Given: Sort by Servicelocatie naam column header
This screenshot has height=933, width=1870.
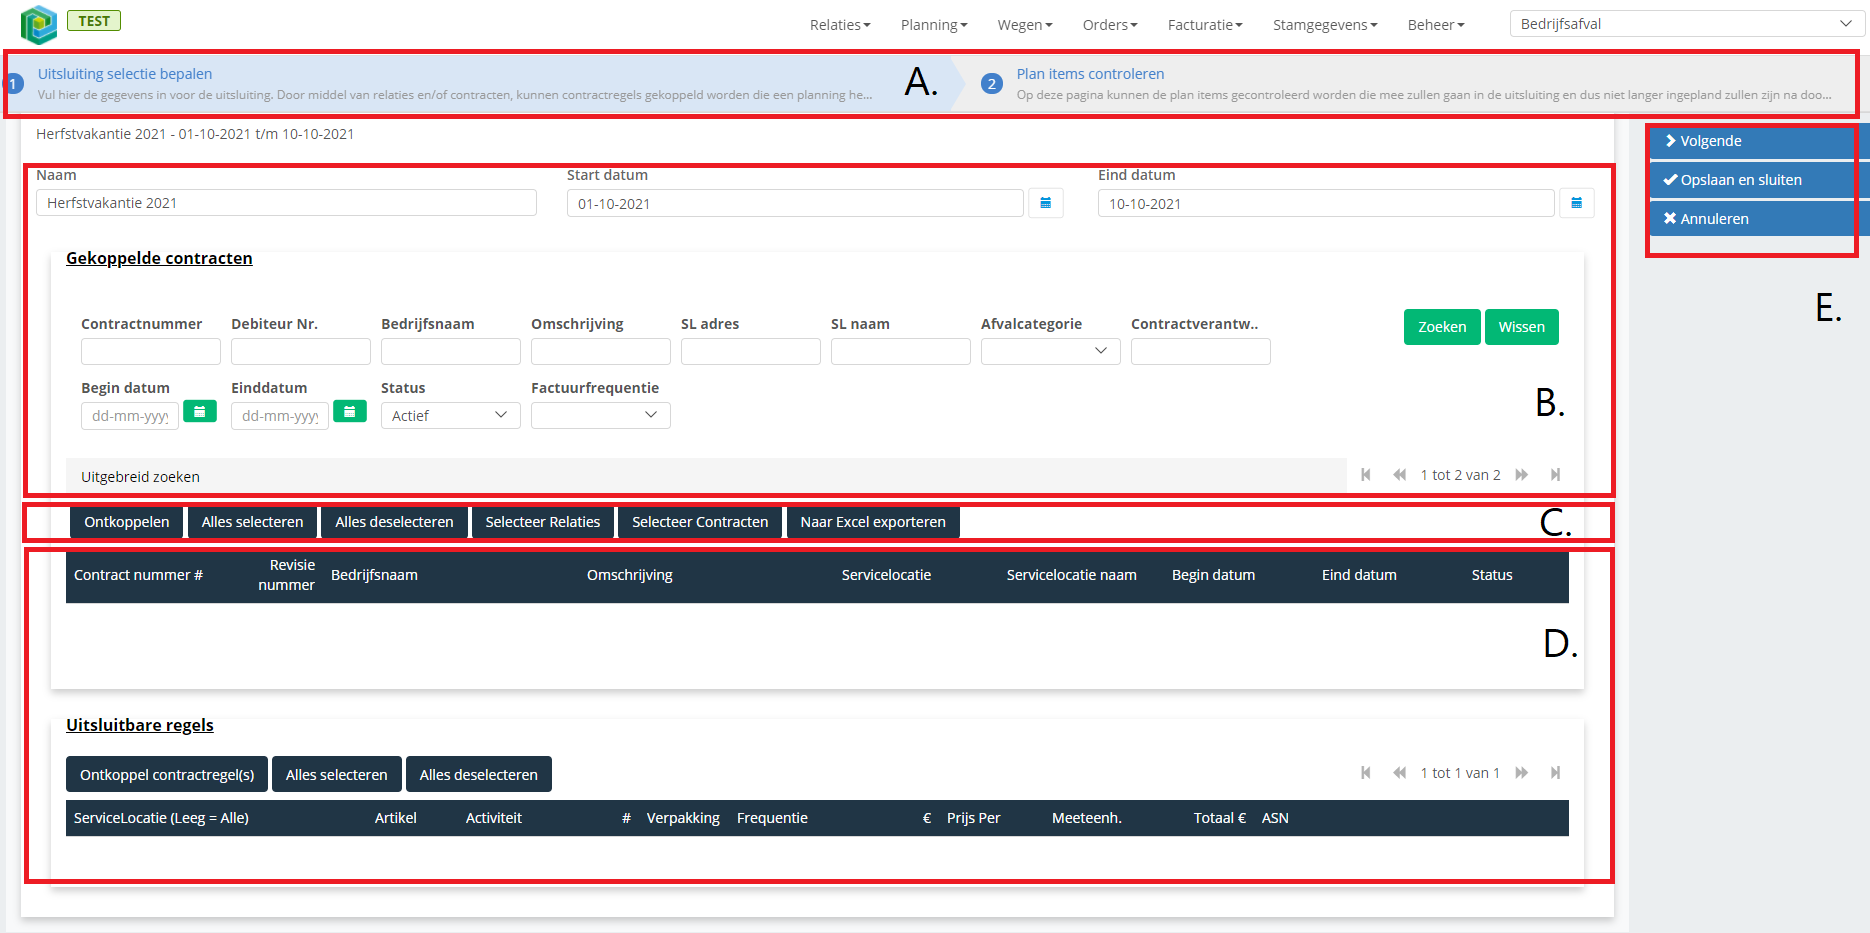Looking at the screenshot, I should click(x=1071, y=575).
